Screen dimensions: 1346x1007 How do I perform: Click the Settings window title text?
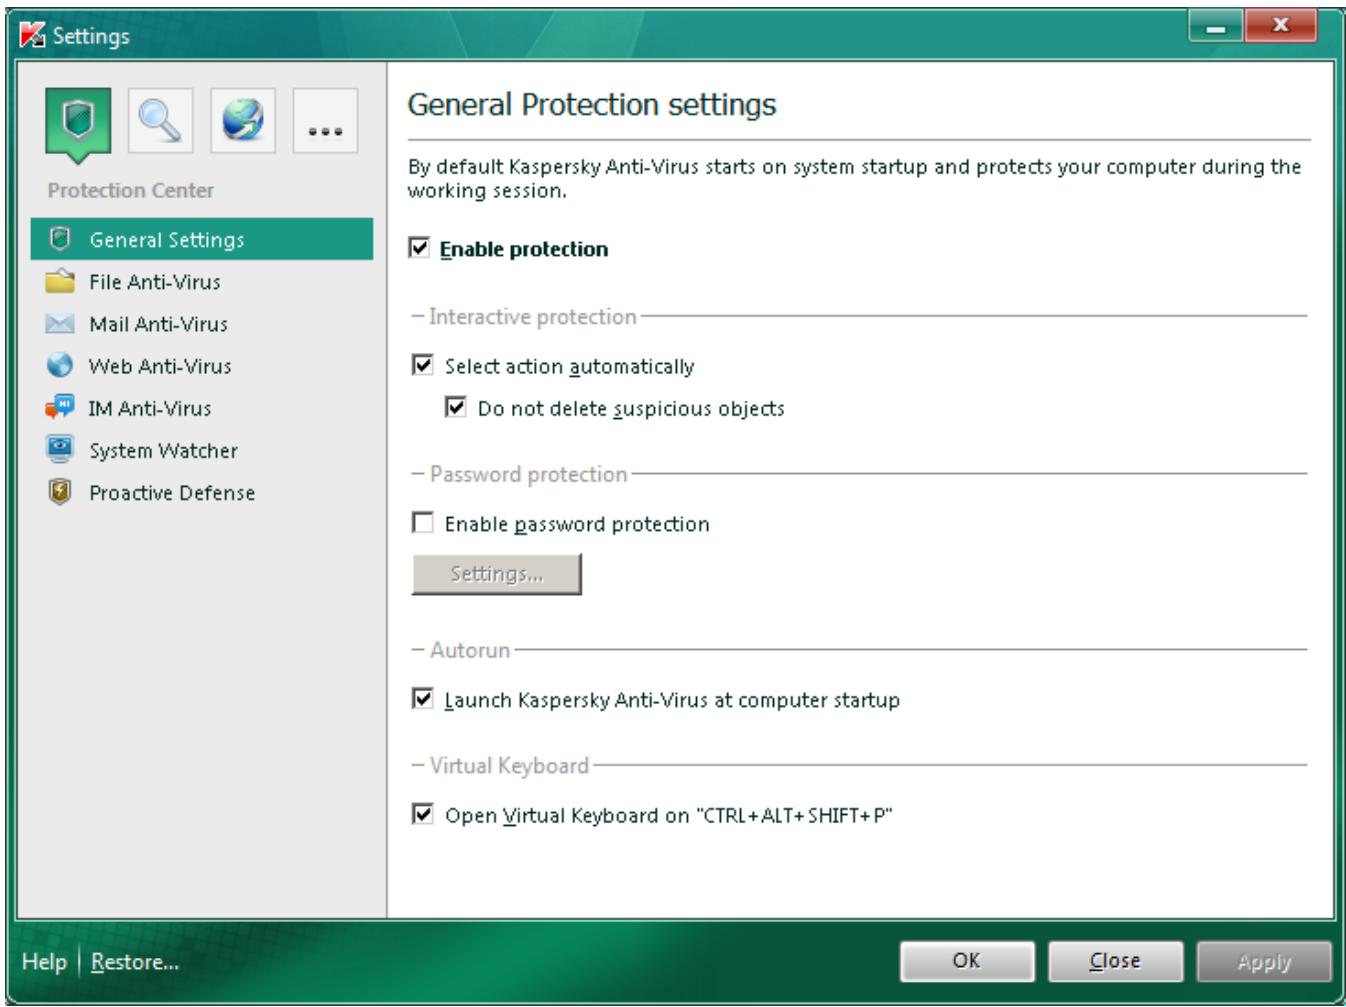pyautogui.click(x=91, y=36)
